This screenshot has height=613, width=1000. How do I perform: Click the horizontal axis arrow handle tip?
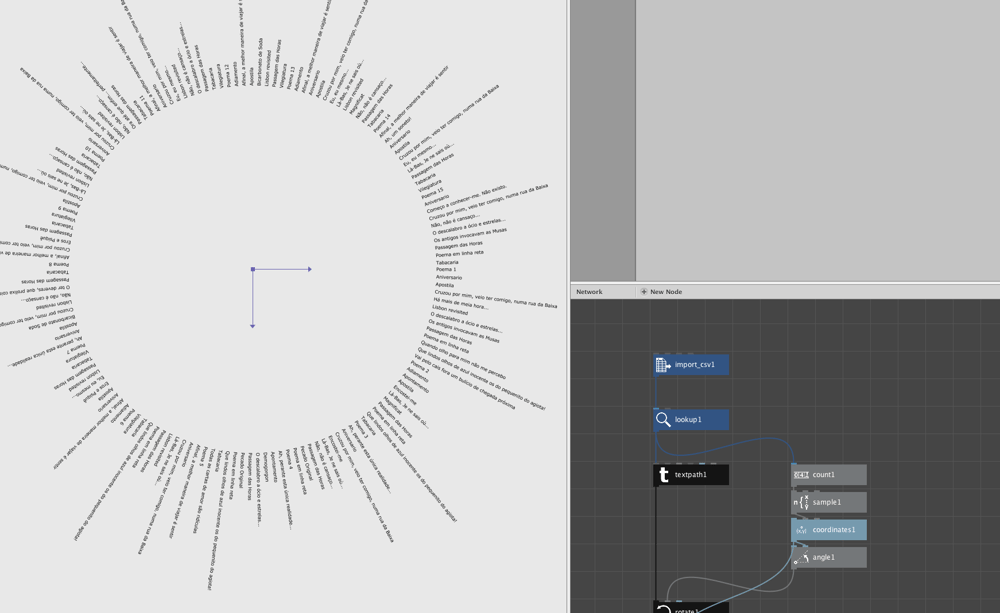pos(310,269)
